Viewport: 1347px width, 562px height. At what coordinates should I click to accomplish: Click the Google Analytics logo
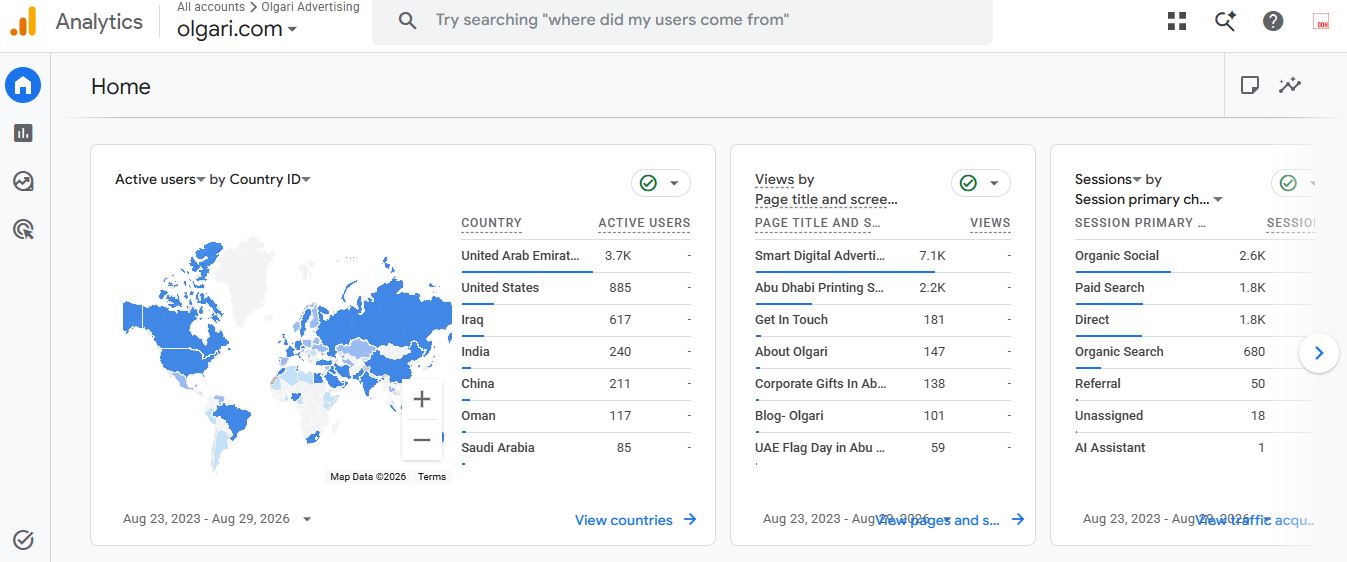tap(23, 21)
